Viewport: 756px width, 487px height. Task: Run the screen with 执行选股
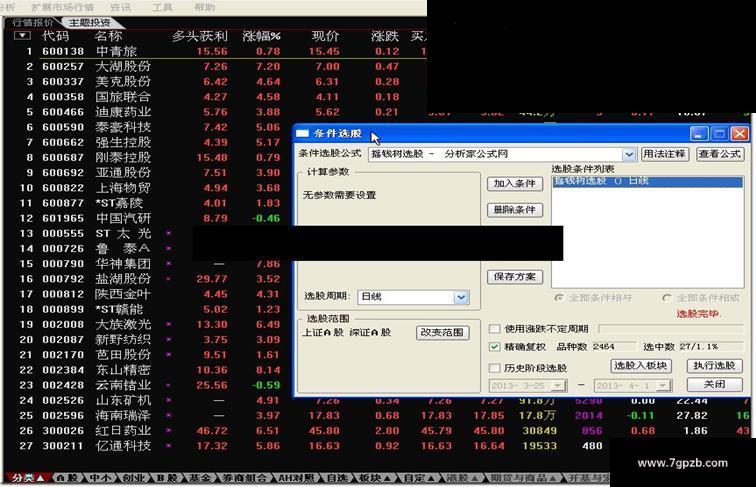(715, 366)
